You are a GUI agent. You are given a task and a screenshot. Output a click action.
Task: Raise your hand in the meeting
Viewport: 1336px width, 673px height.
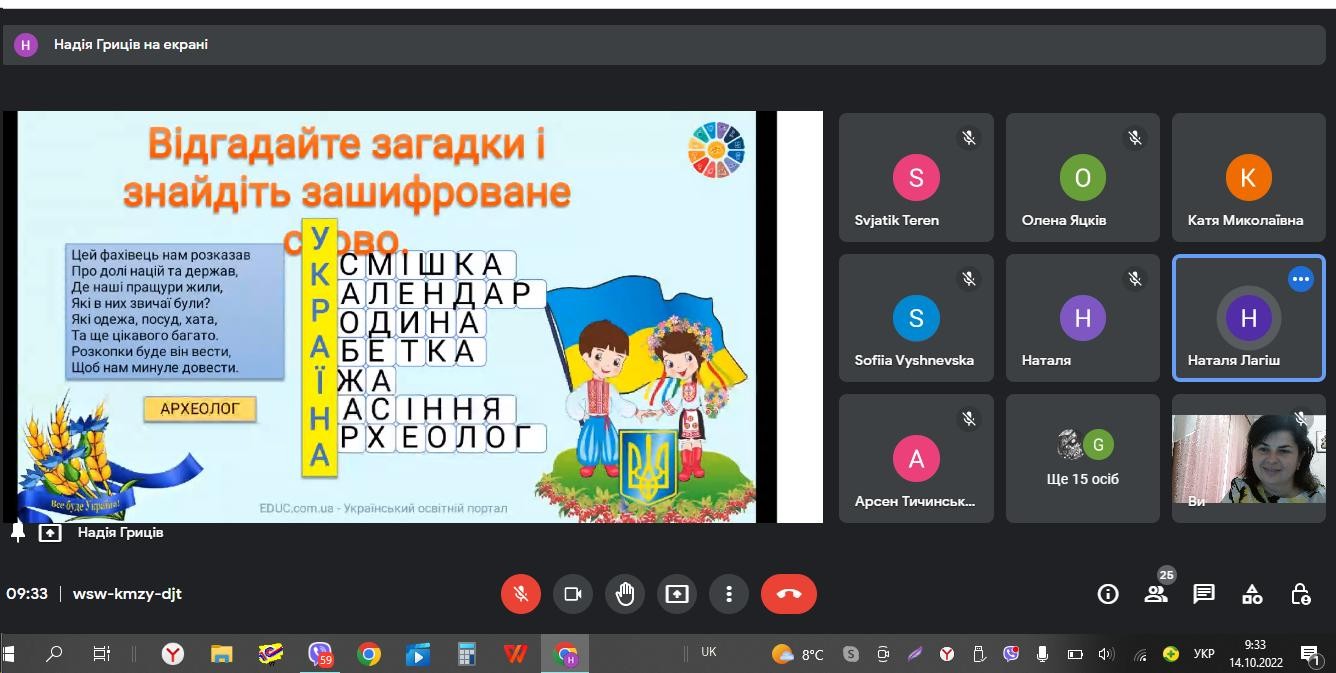pos(625,594)
